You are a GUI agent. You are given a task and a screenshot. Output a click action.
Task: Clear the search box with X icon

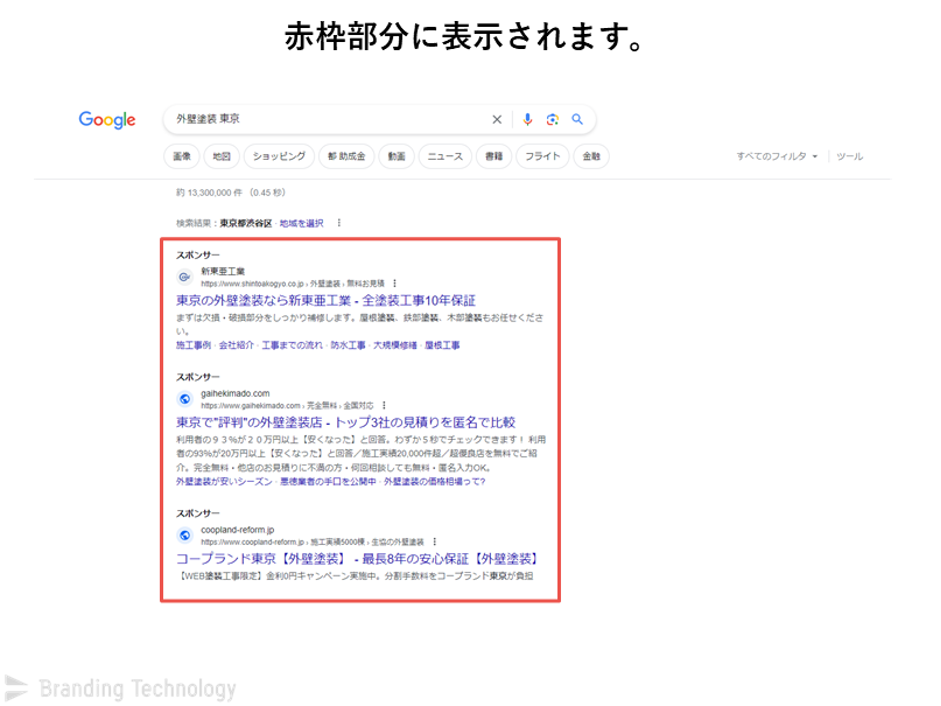coord(497,119)
